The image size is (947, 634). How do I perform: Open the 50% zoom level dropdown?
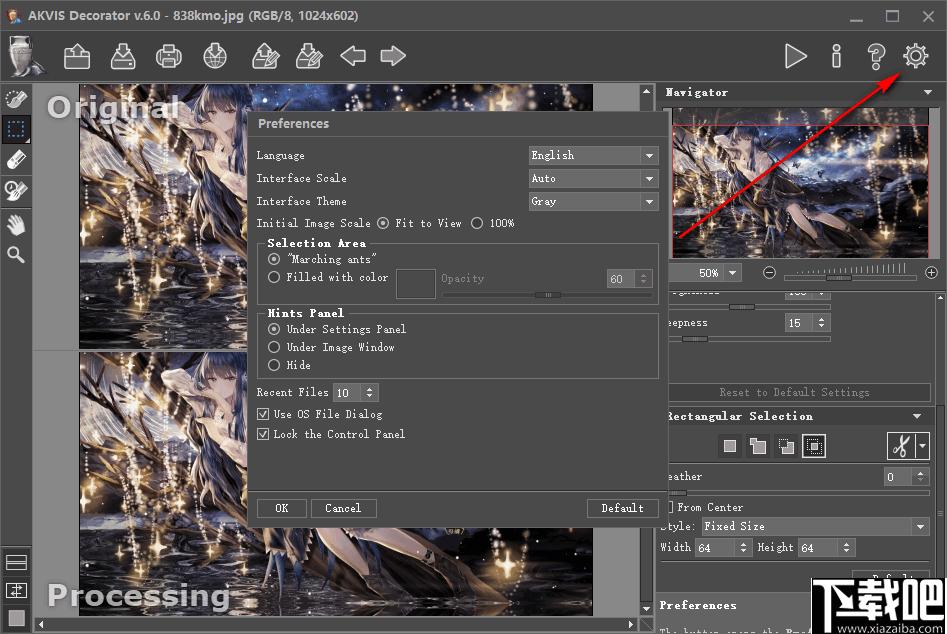(732, 273)
